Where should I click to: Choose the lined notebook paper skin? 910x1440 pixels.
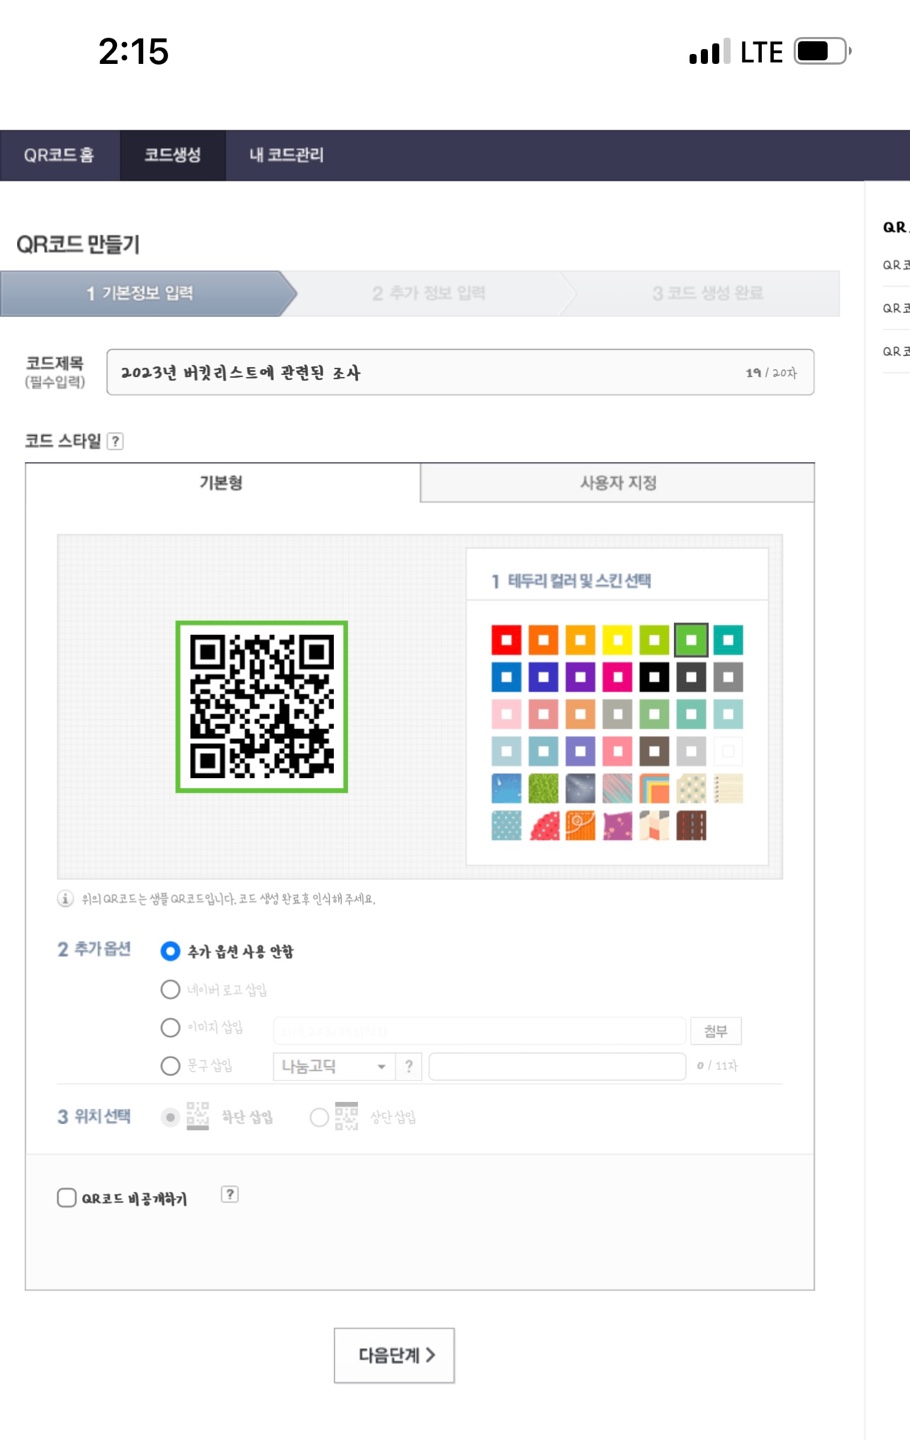point(728,788)
